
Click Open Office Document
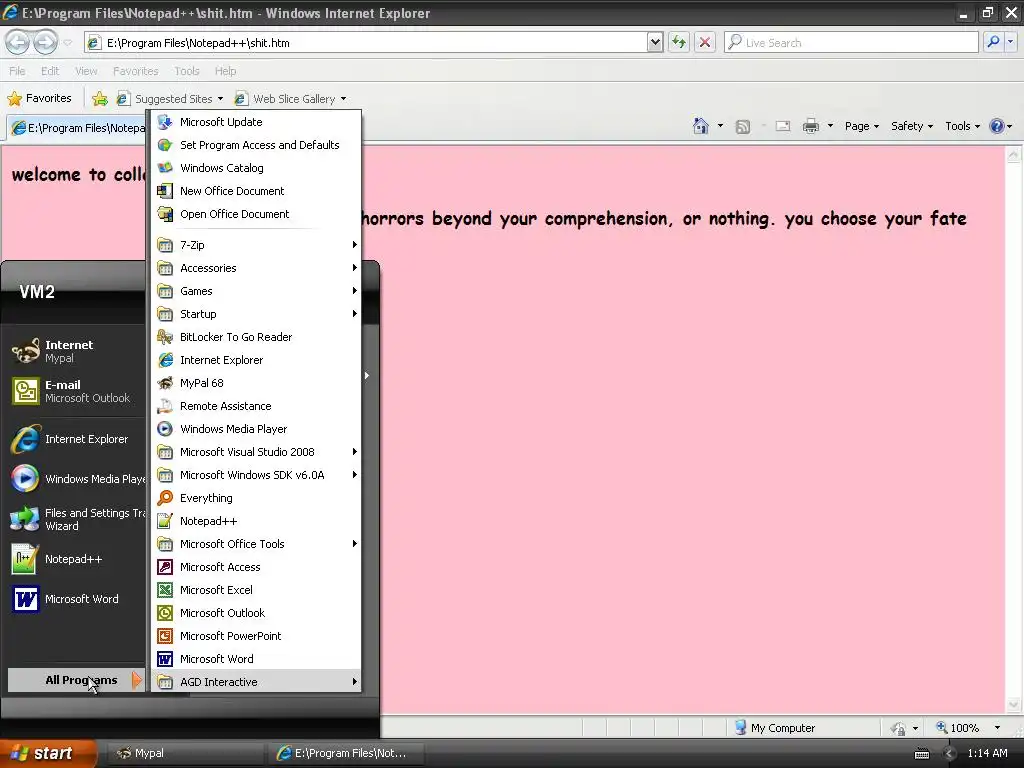tap(256, 214)
